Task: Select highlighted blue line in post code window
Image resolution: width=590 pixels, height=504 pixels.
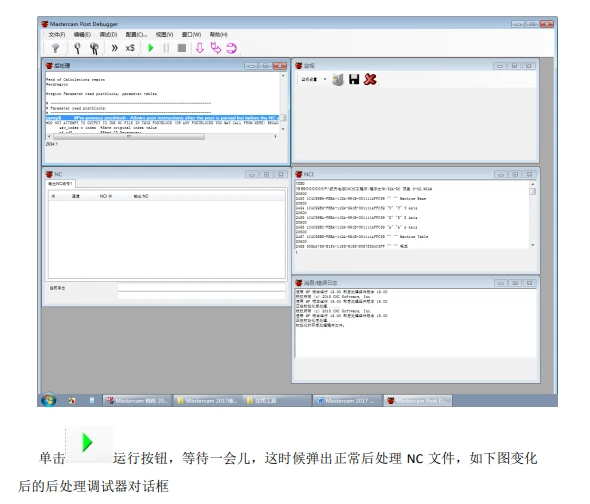Action: click(x=162, y=118)
